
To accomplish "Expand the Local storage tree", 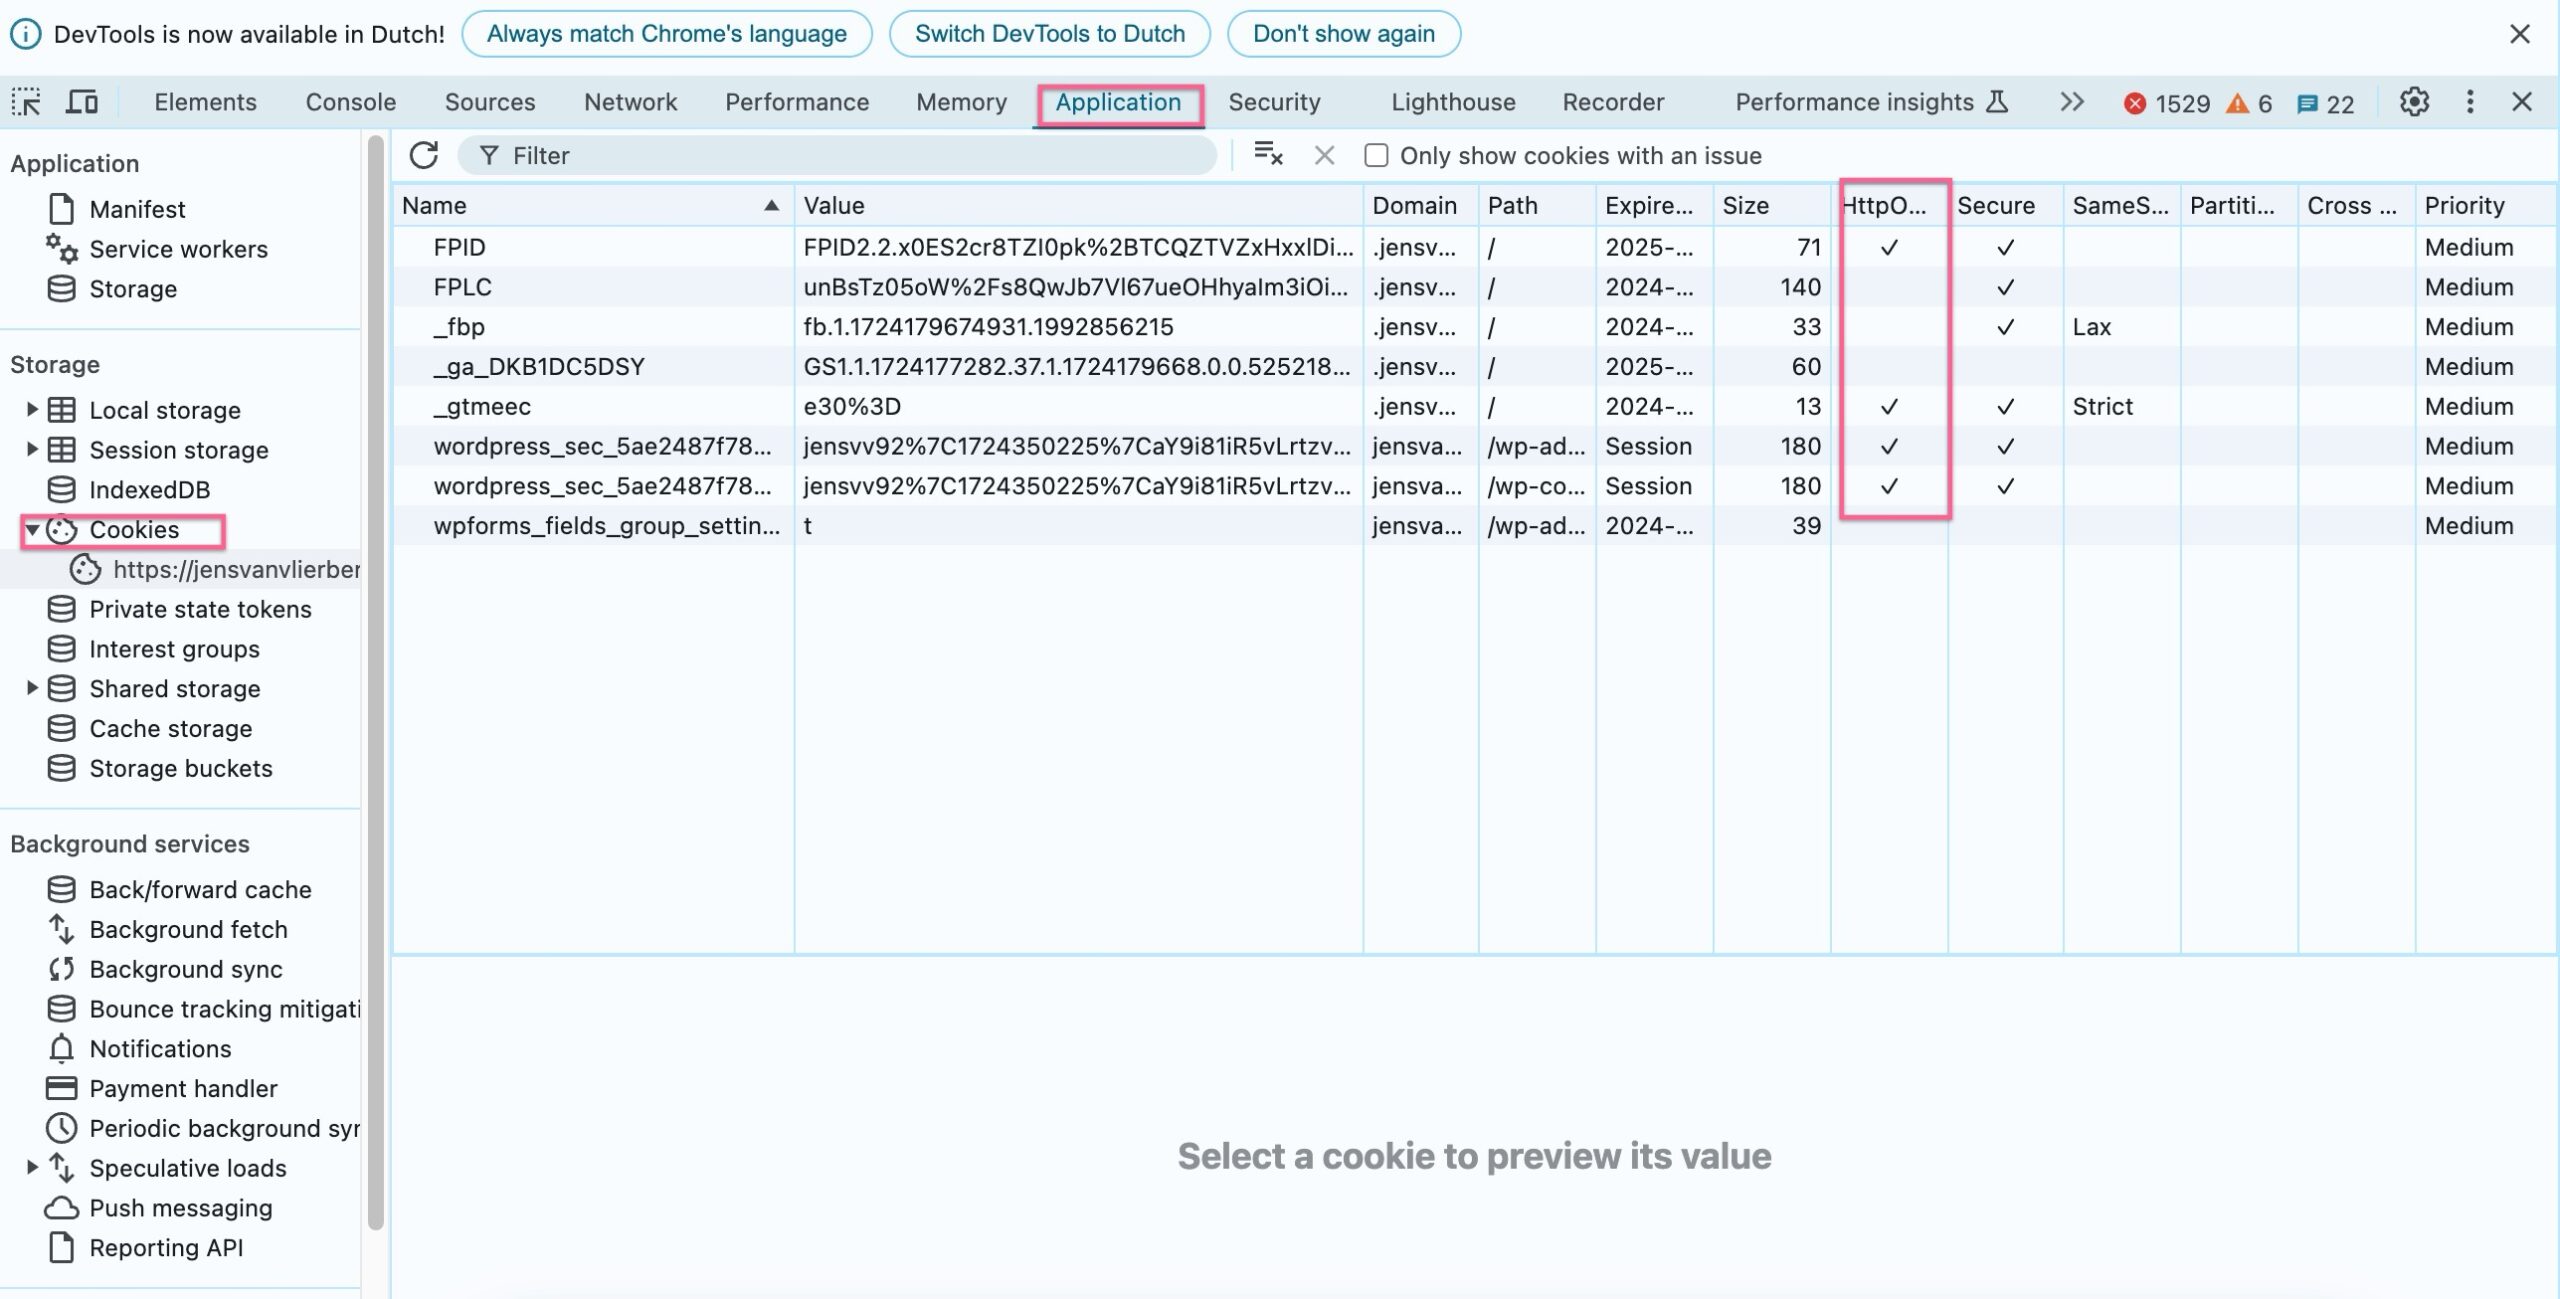I will tap(31, 409).
